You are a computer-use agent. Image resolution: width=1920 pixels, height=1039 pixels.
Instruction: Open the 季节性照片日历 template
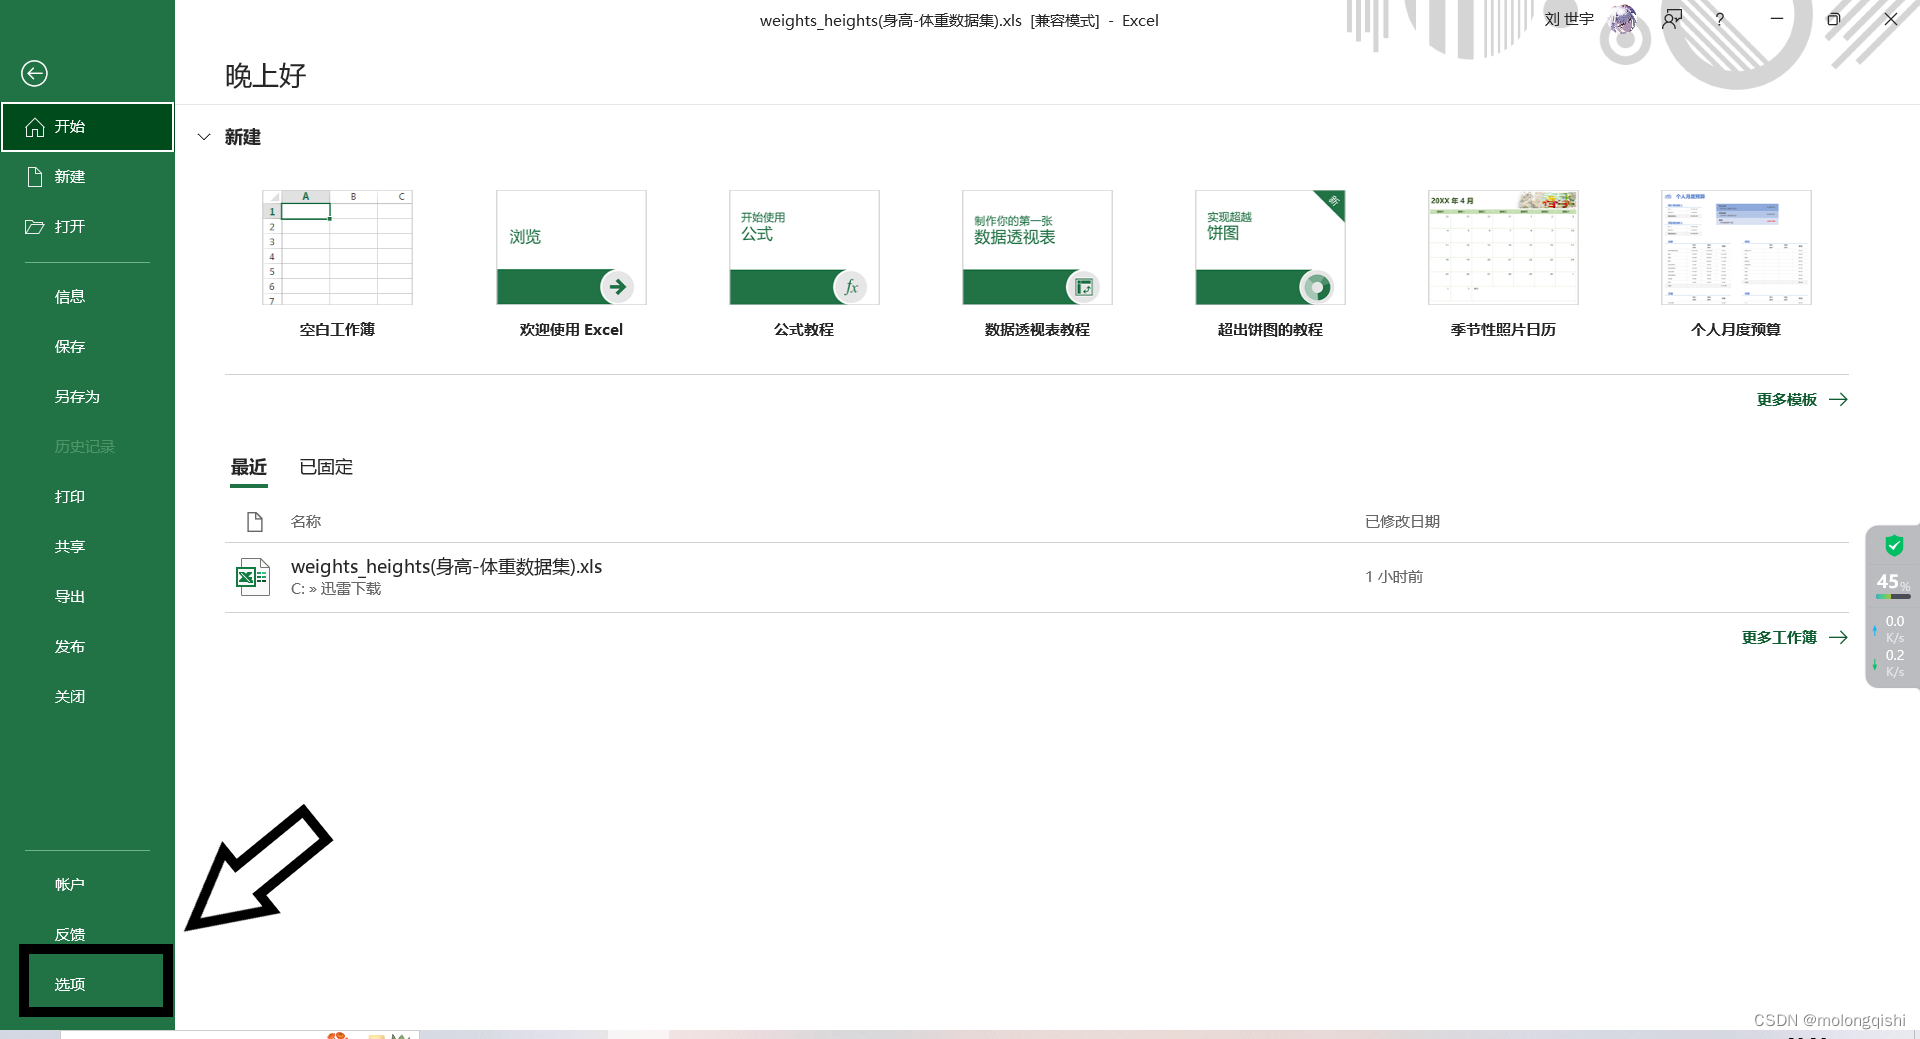pyautogui.click(x=1503, y=264)
